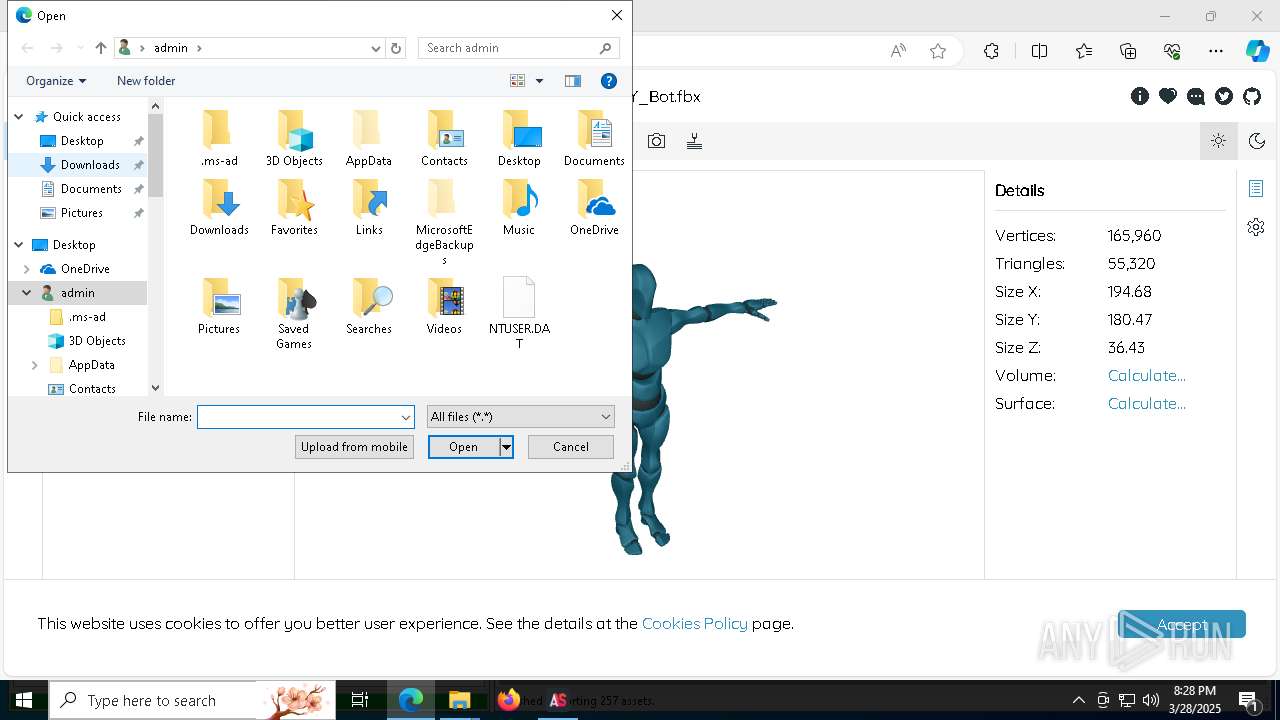Select the AppData folder in file list
1280x720 pixels.
click(368, 138)
